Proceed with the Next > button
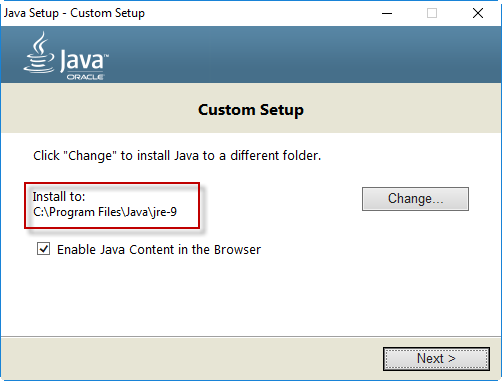The width and height of the screenshot is (502, 381). 436,359
